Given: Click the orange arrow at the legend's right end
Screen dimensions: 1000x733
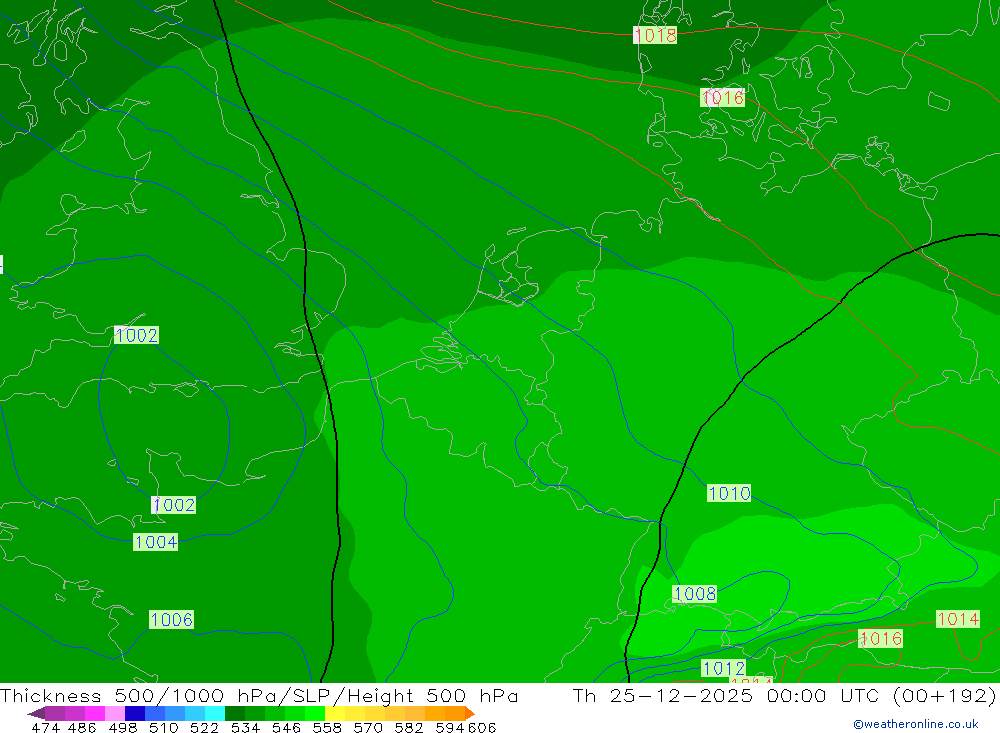Looking at the screenshot, I should coord(470,713).
